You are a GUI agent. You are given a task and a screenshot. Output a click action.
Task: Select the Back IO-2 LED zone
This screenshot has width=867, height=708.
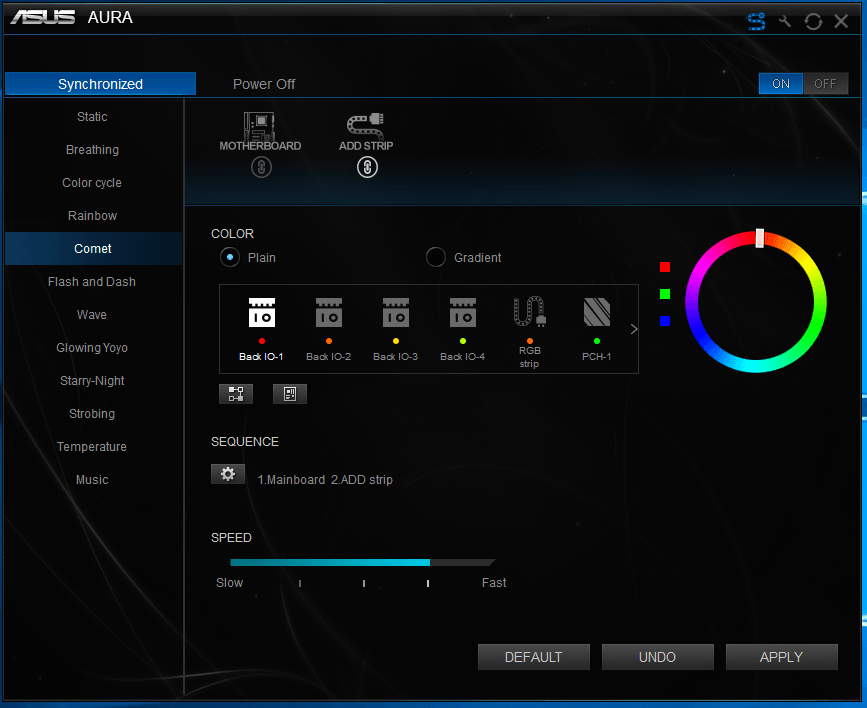pyautogui.click(x=328, y=329)
